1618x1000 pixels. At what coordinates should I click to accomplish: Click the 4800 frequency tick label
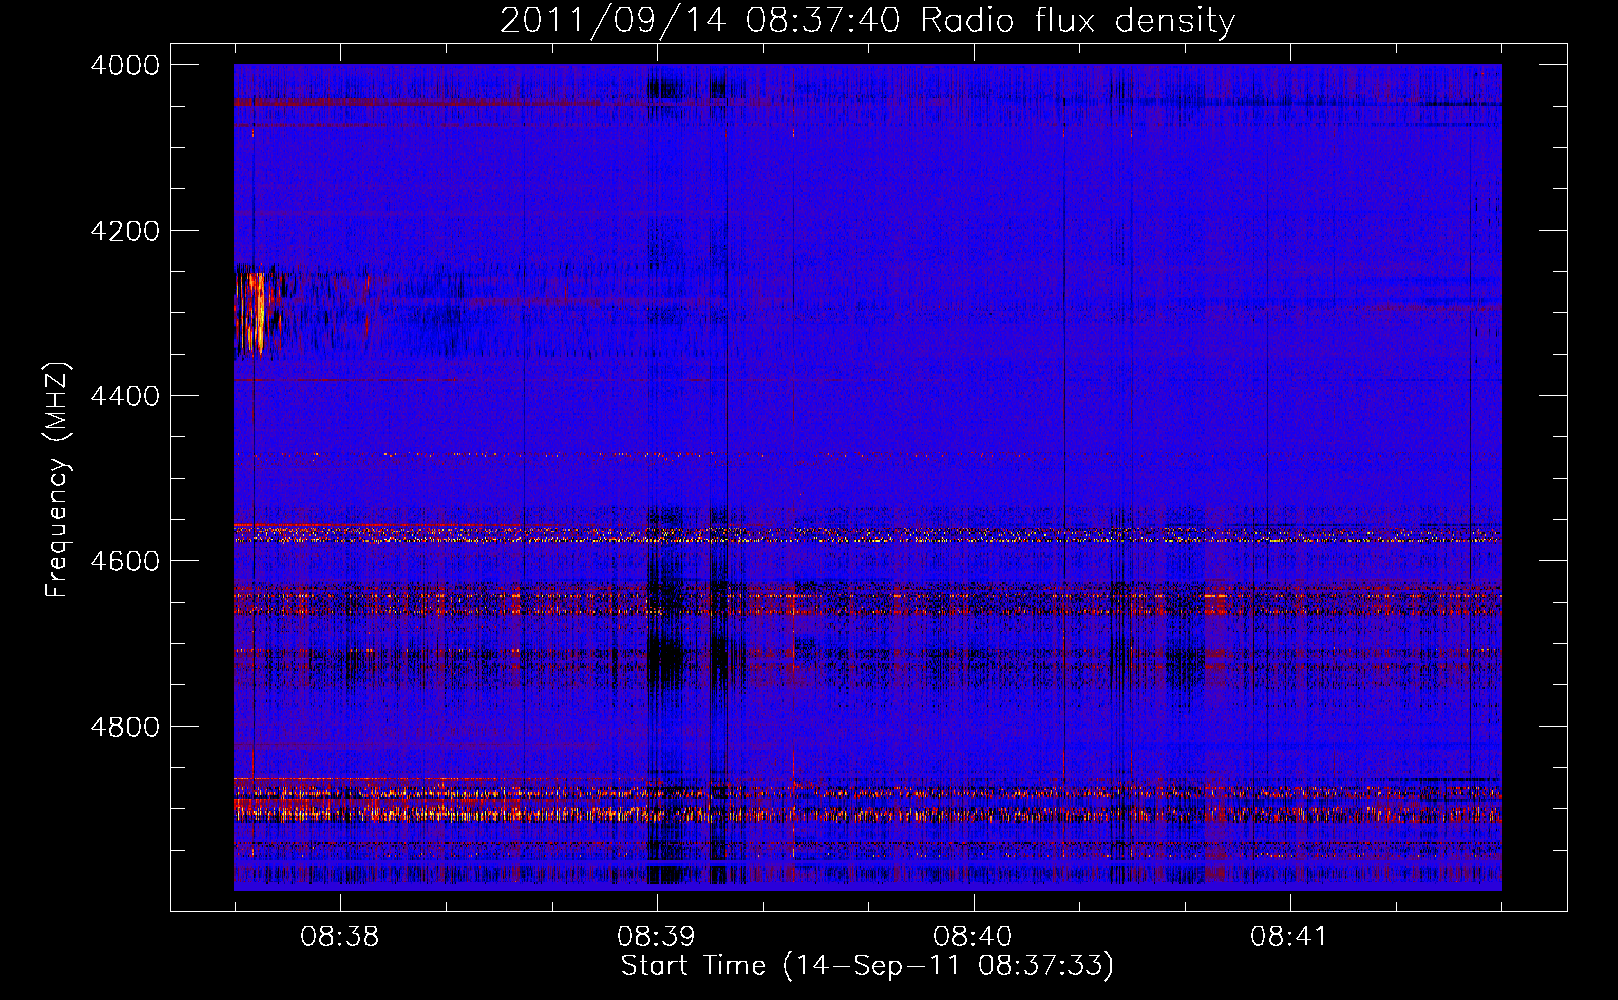click(x=125, y=726)
